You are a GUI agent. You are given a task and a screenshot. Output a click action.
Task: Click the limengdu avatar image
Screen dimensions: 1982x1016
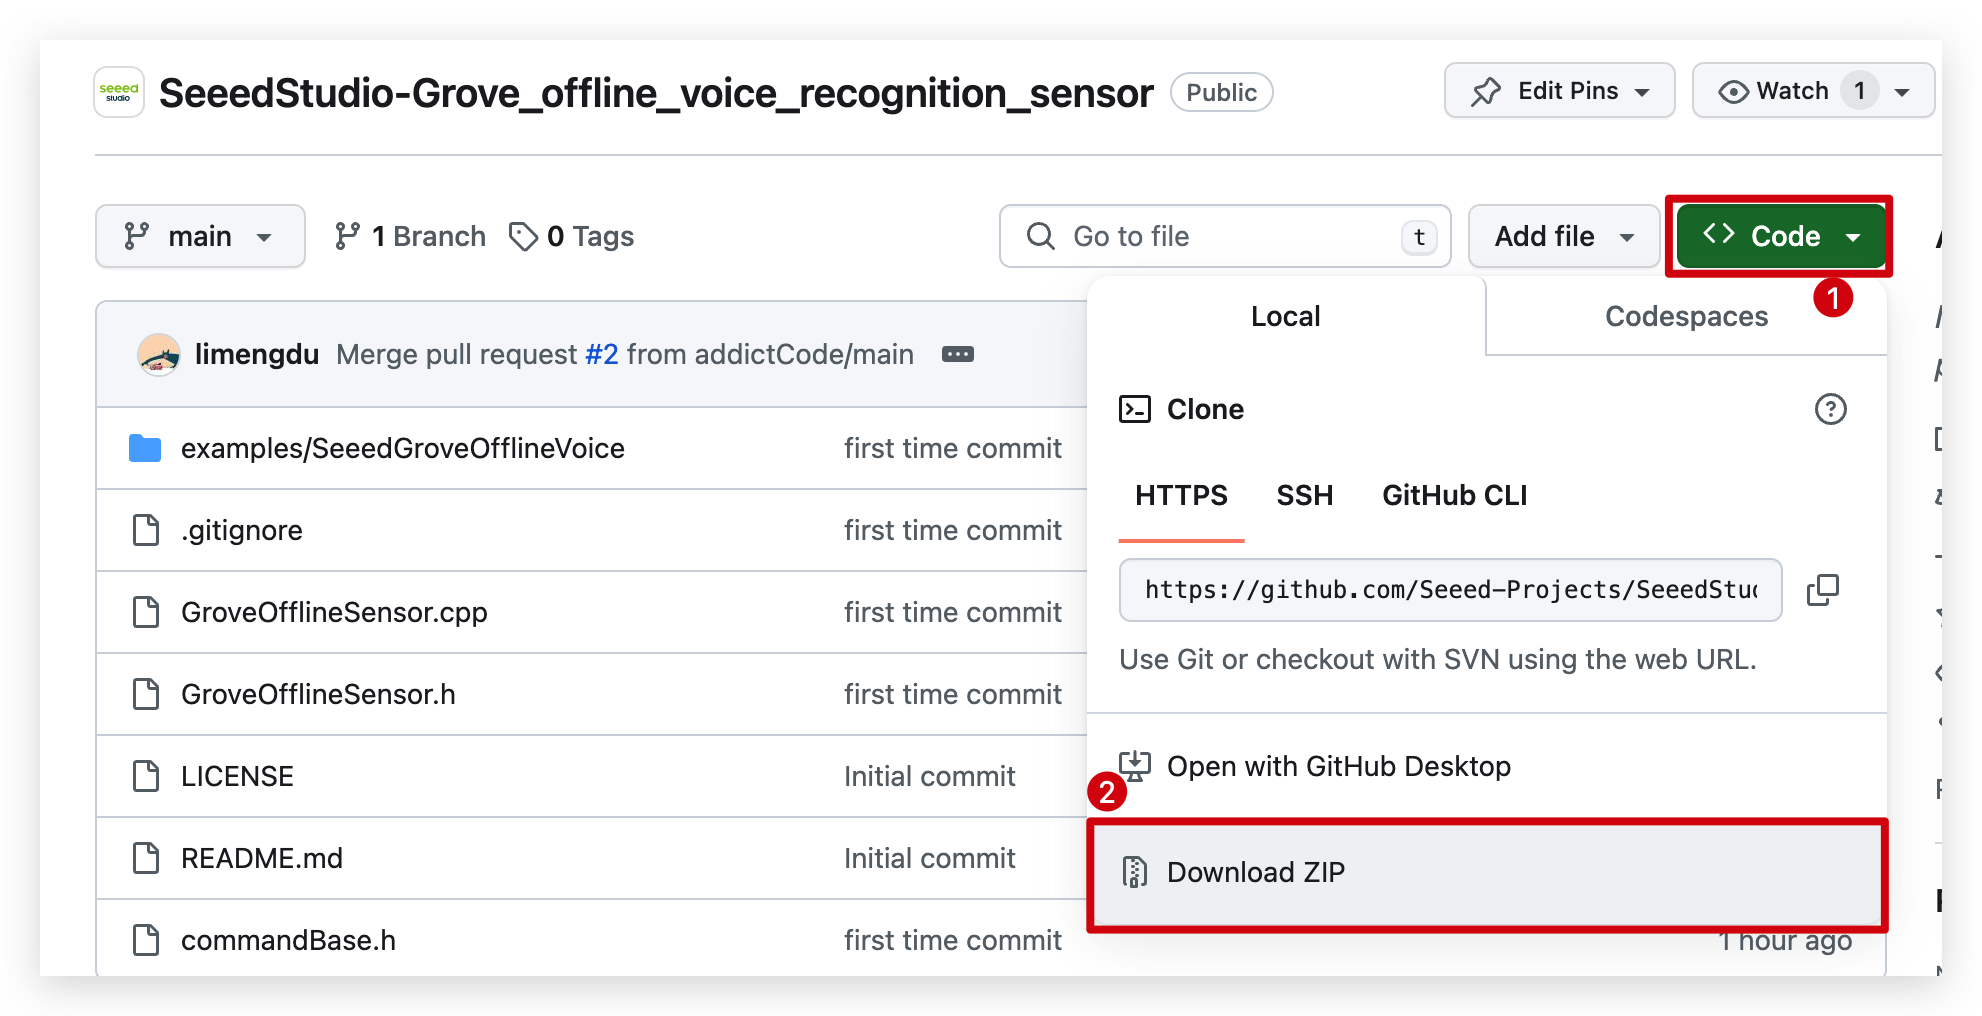(x=158, y=354)
